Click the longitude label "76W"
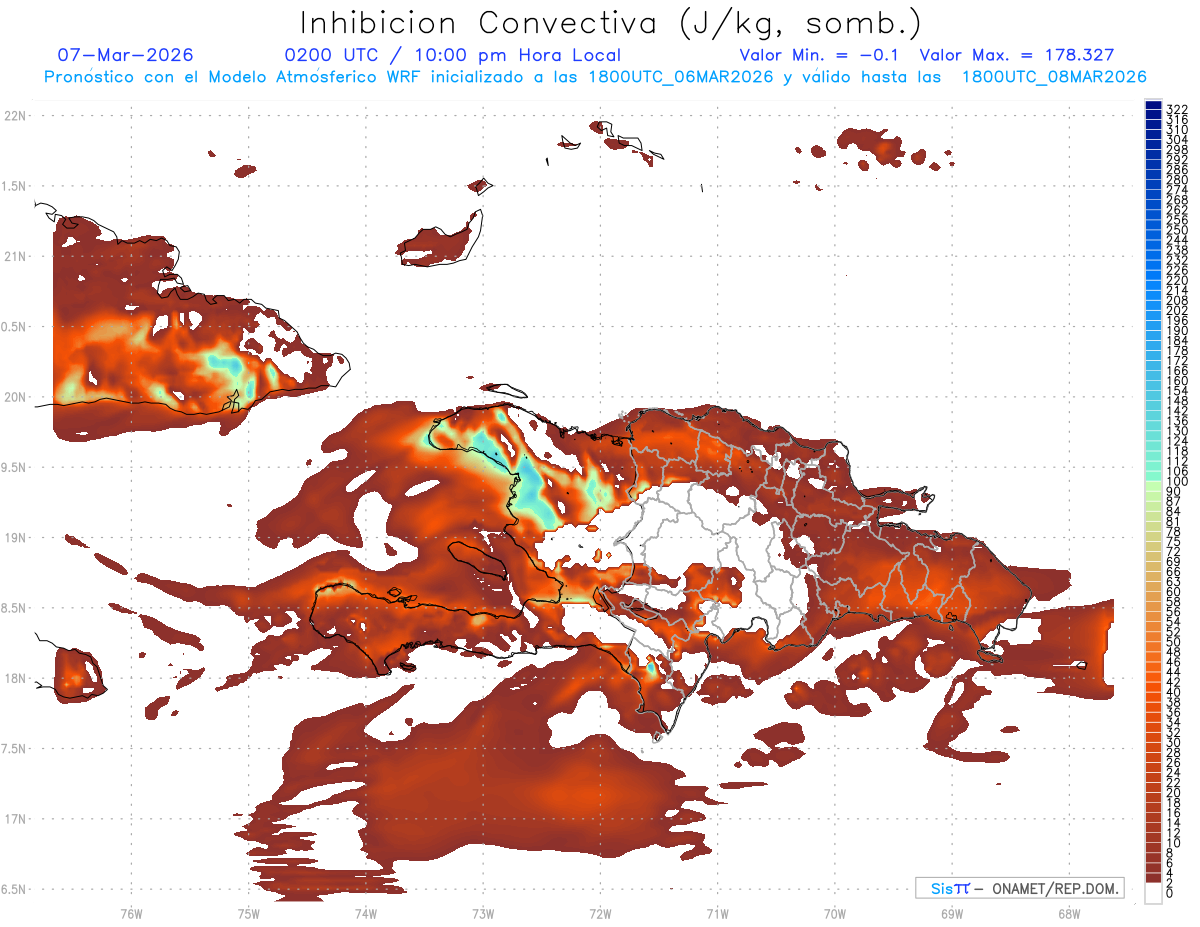Image resolution: width=1200 pixels, height=927 pixels. [x=131, y=912]
